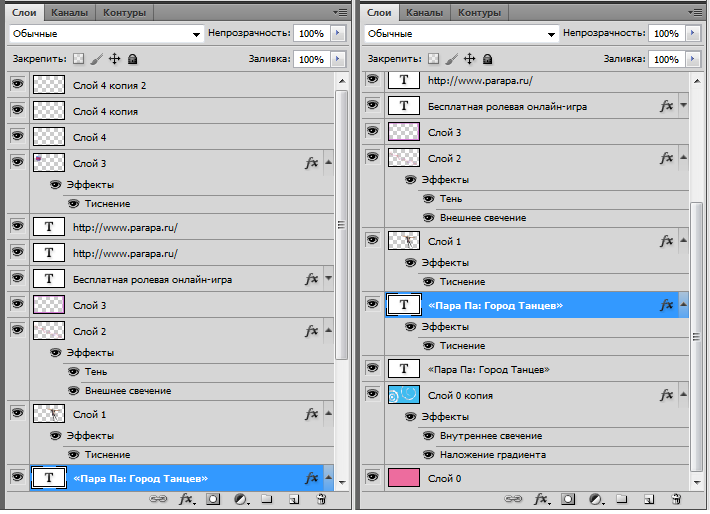This screenshot has height=514, width=710.
Task: Open the "Непрозрачность" arrow in the right panel
Action: [692, 34]
